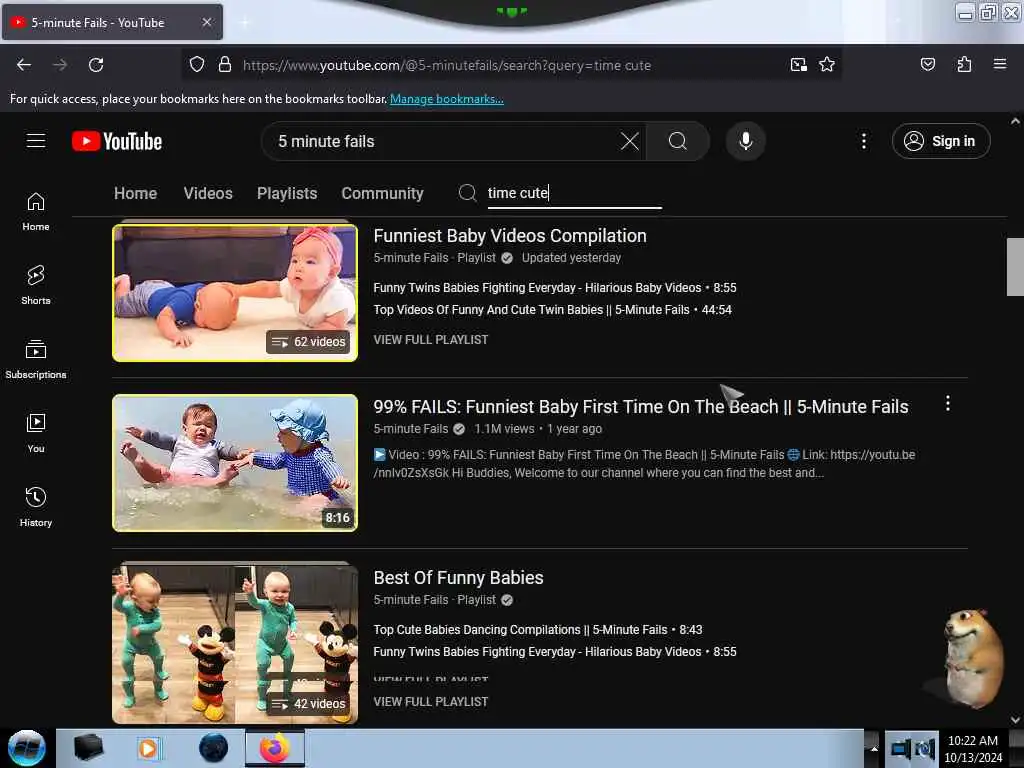Play Top Videos Of Funny And Cute Twin Babies
Viewport: 1024px width, 768px height.
tap(552, 310)
